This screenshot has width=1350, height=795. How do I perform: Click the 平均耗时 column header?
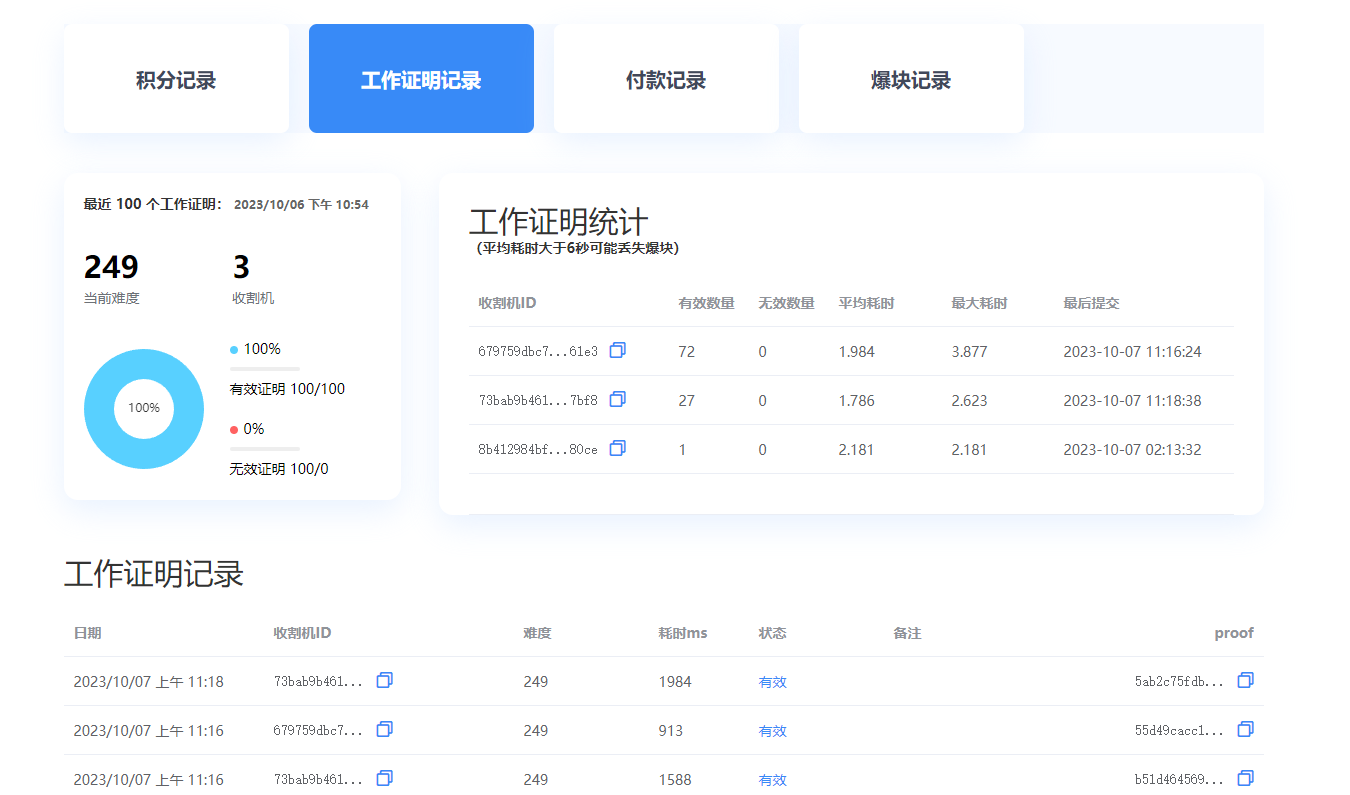[866, 303]
